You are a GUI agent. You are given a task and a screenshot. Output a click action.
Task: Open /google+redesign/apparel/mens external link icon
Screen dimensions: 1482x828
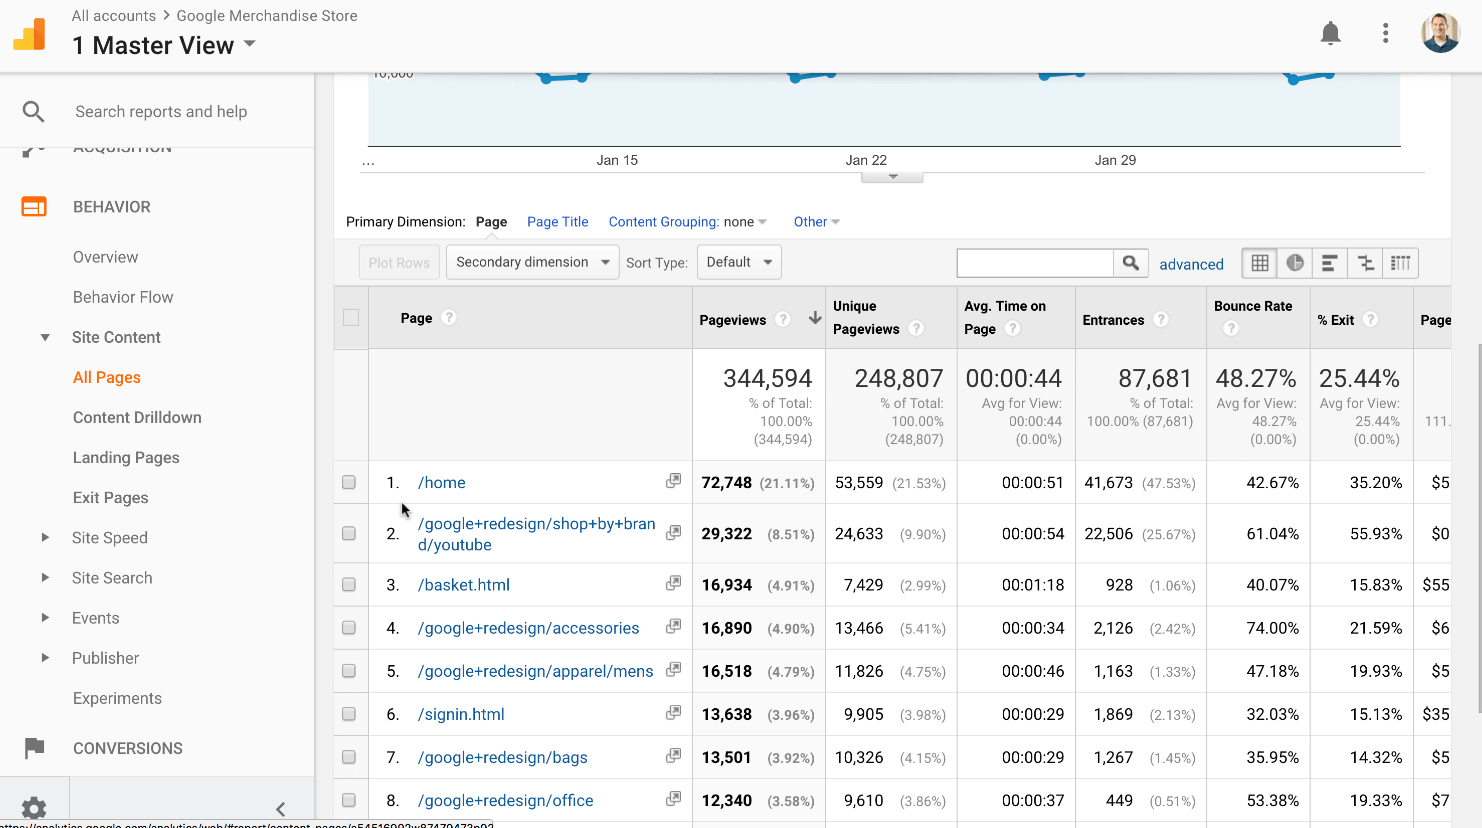(x=674, y=669)
